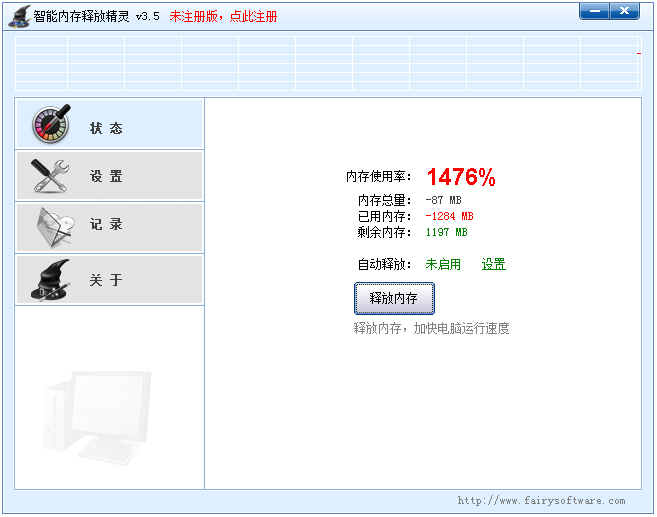
Task: Click the -1284 MB used memory value
Action: [449, 216]
